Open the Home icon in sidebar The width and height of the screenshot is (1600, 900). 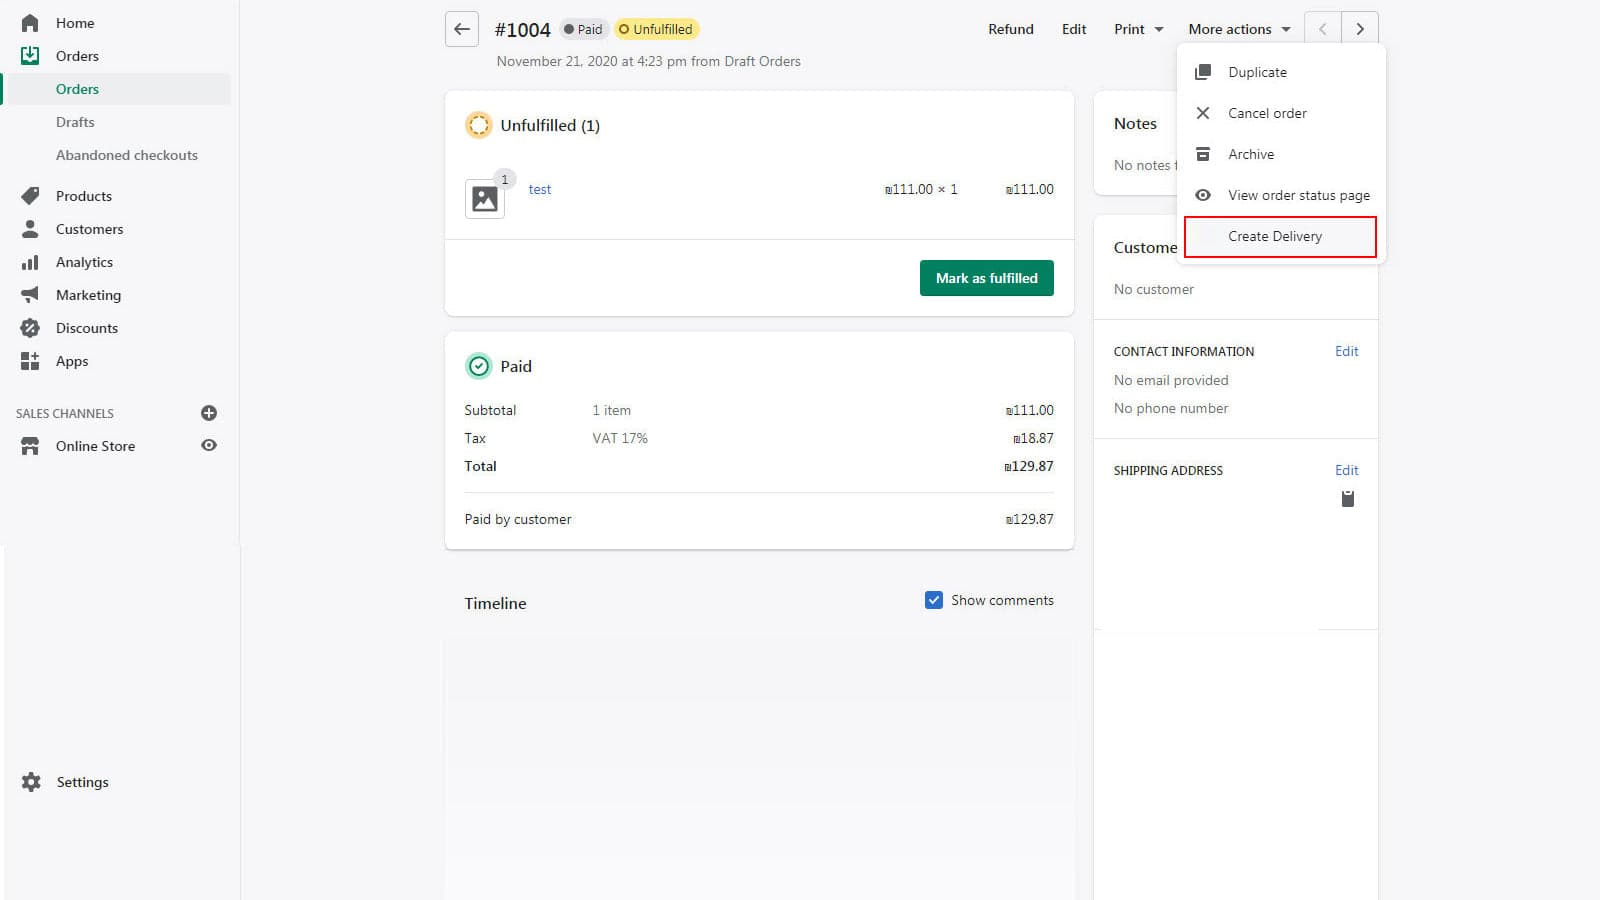point(29,22)
